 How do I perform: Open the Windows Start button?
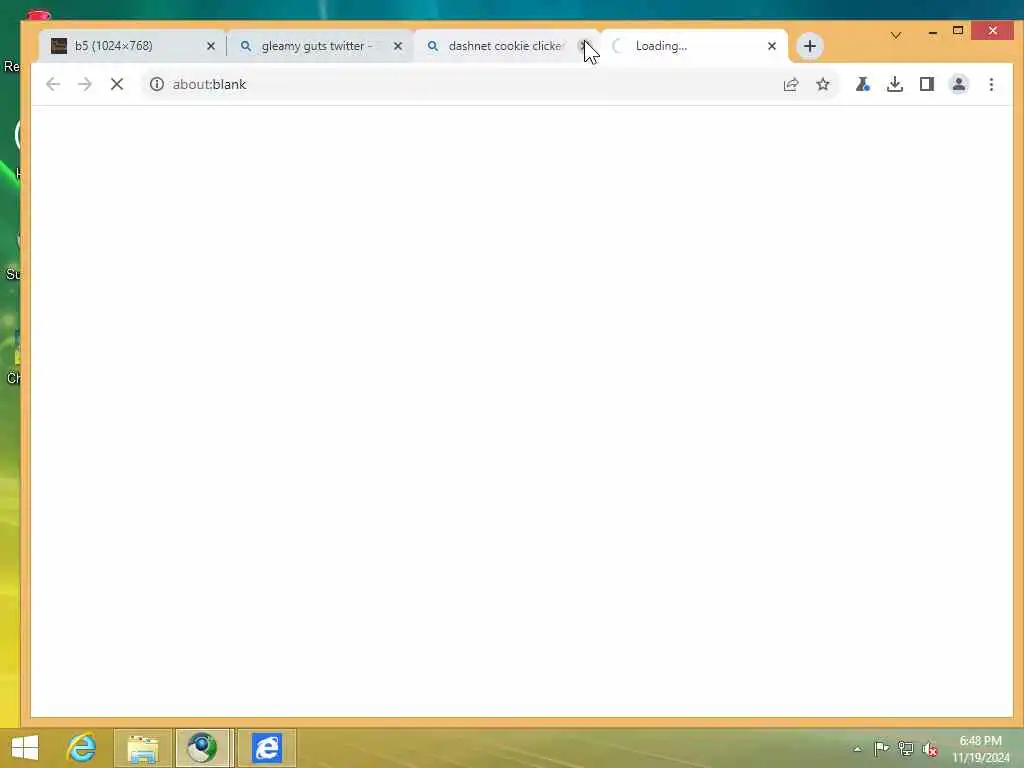(x=25, y=748)
